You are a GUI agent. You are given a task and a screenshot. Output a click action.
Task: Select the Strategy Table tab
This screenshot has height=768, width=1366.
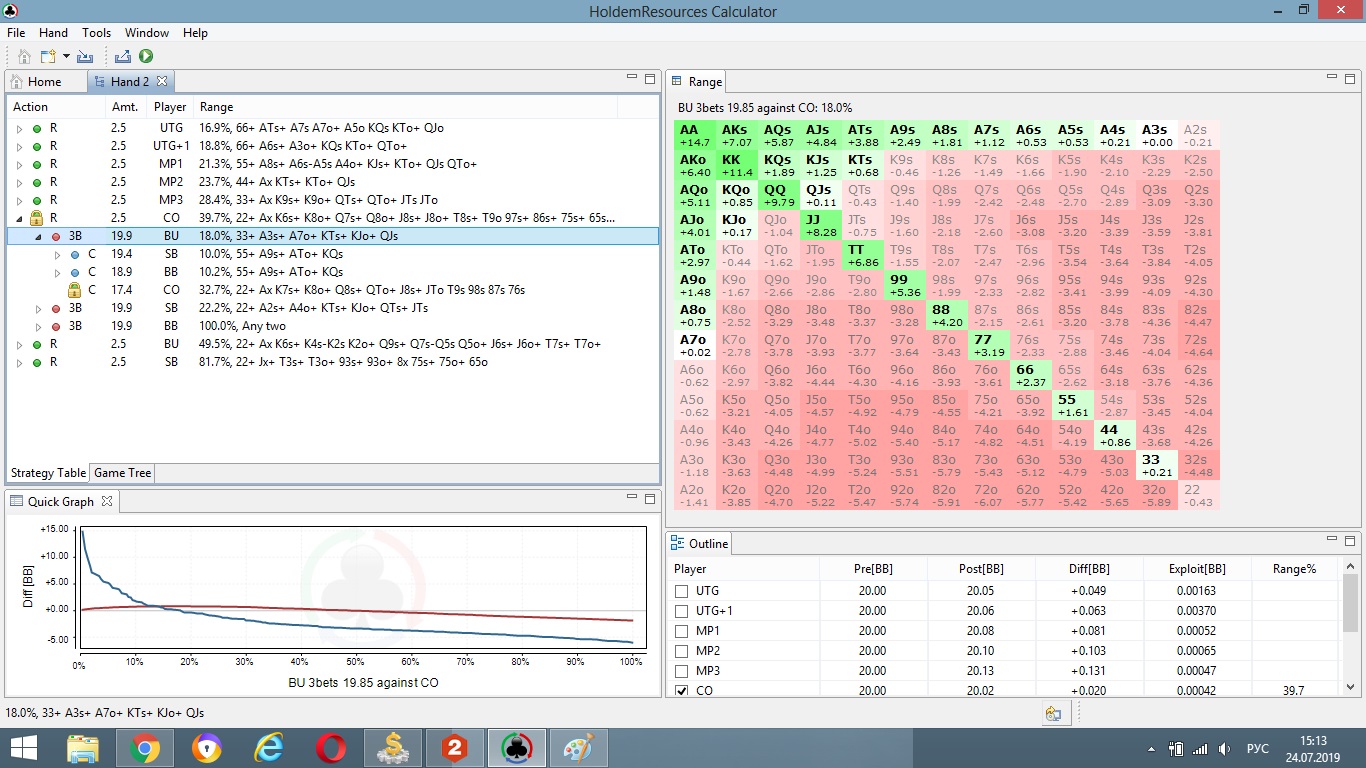(x=48, y=473)
